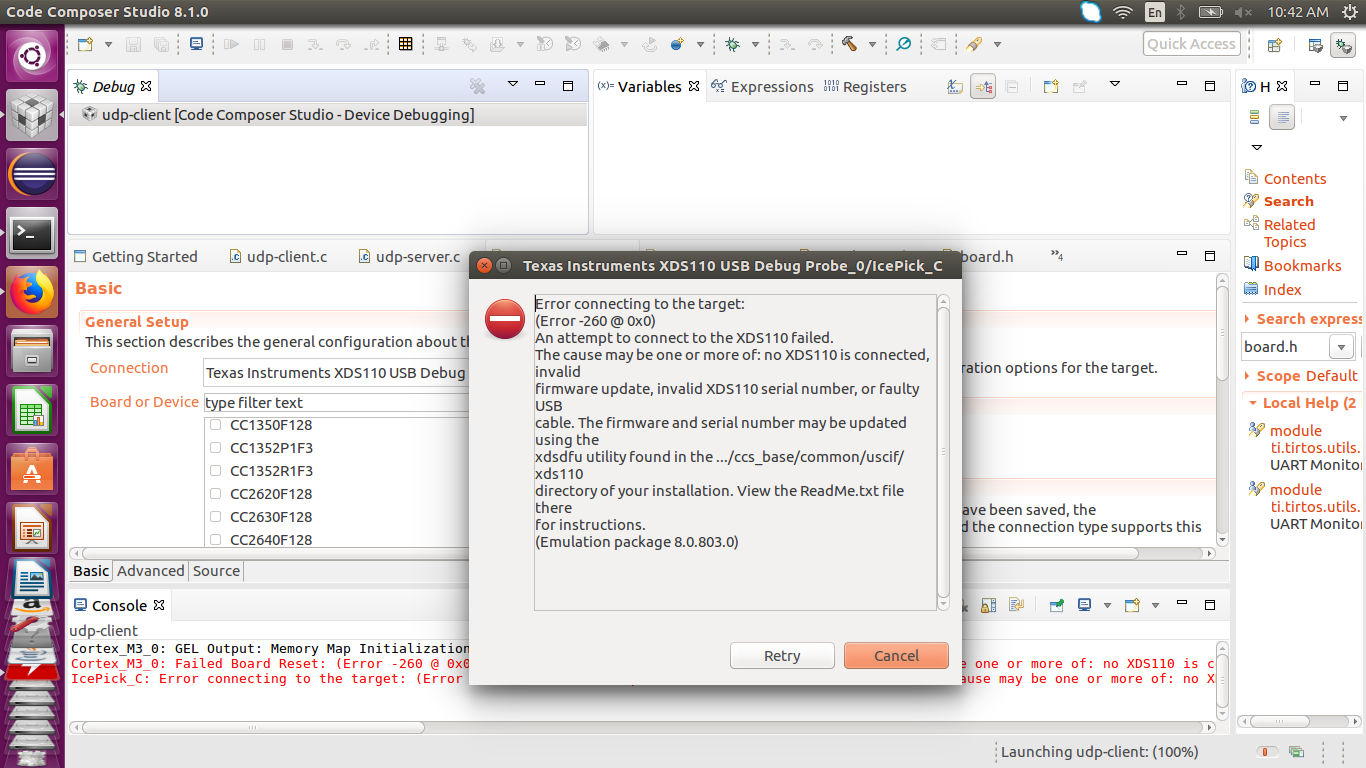1366x768 pixels.
Task: Click the Pin to Debug Context icon
Action: 1079,87
